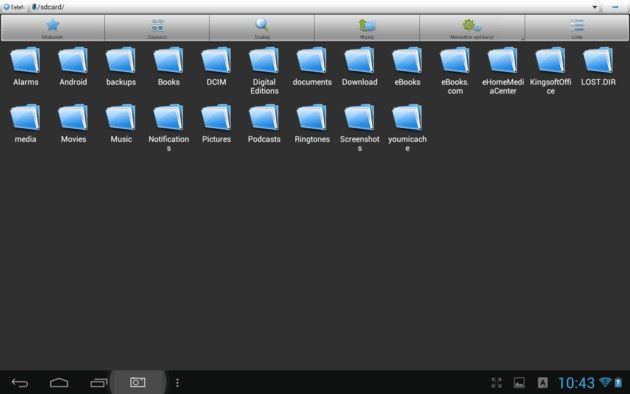The width and height of the screenshot is (630, 394).
Task: Tap the 10:43 clock in status bar
Action: [576, 383]
